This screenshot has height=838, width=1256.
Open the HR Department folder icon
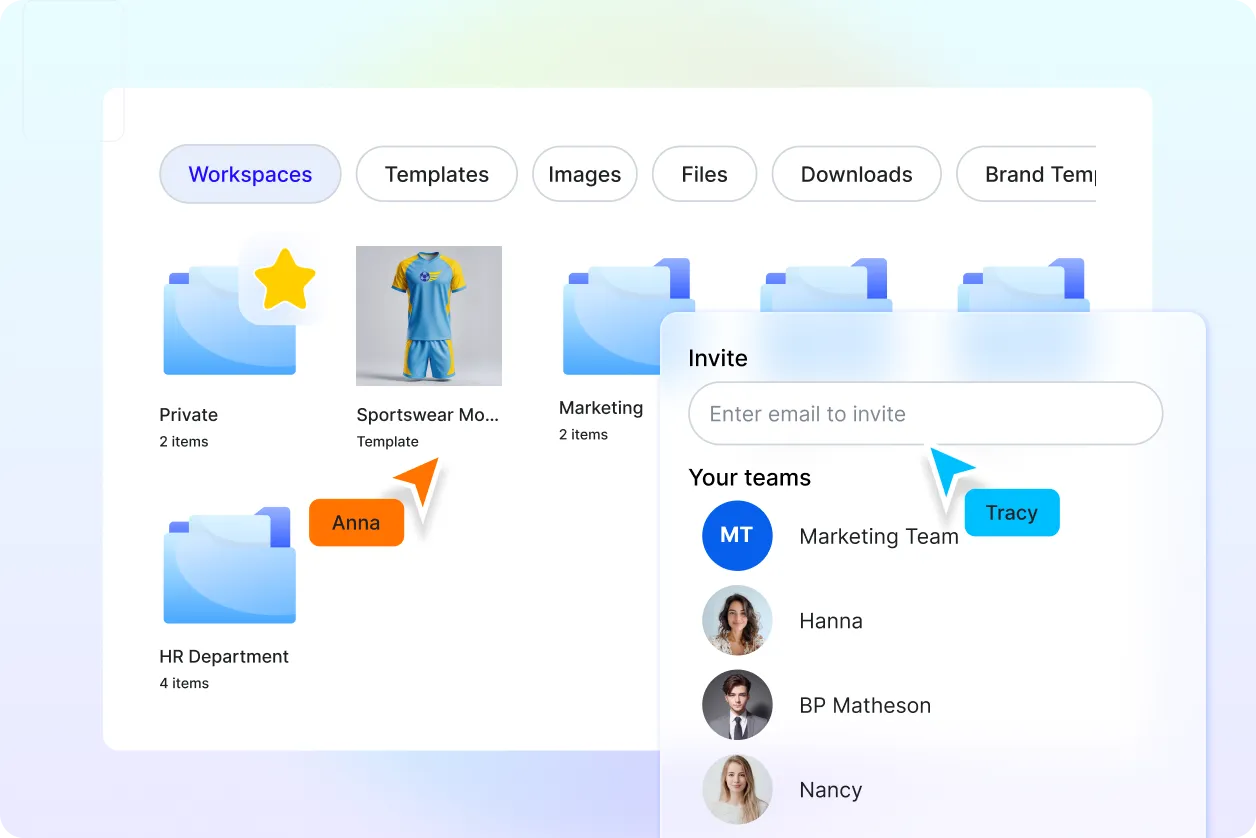(x=227, y=565)
